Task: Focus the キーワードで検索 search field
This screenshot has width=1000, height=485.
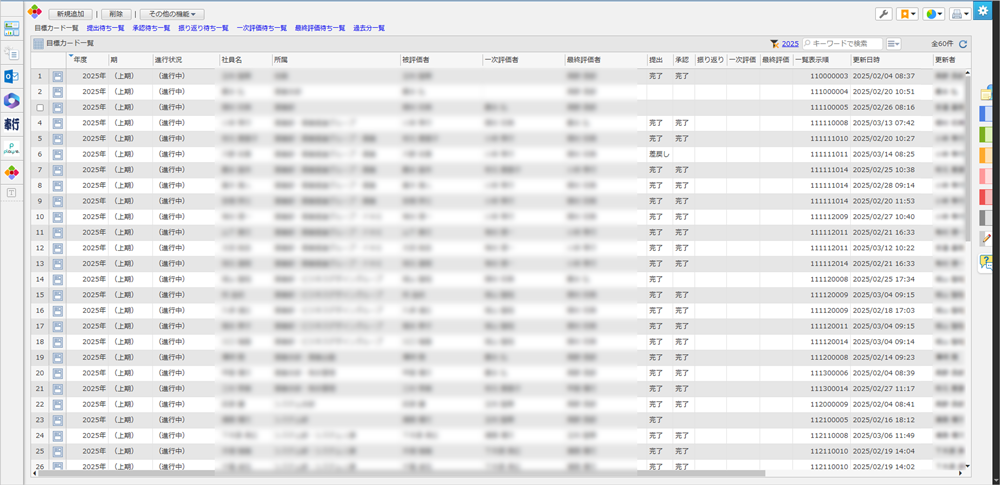Action: tap(845, 44)
